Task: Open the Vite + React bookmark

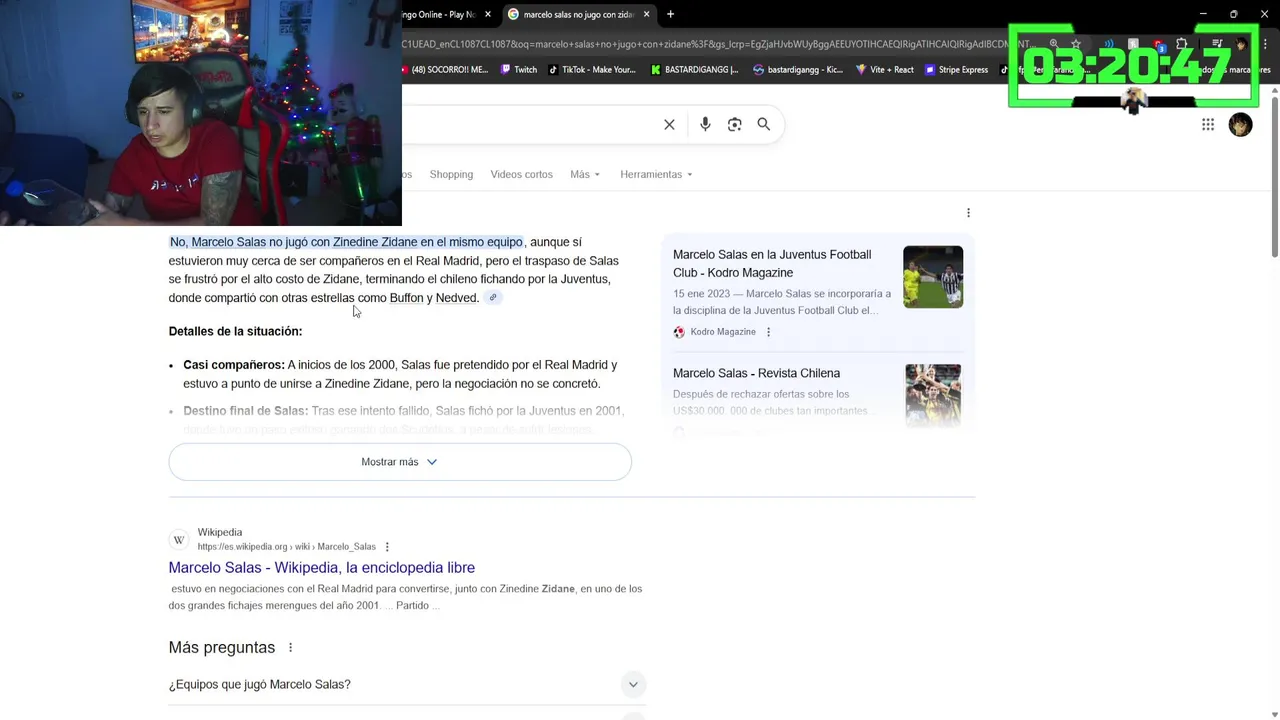Action: (884, 70)
